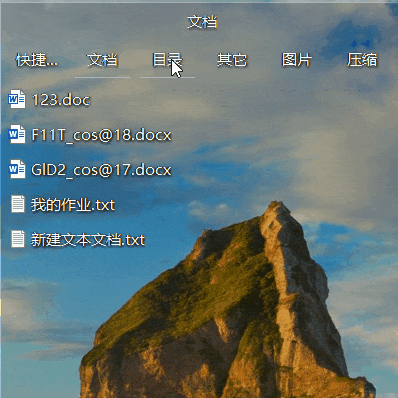This screenshot has width=398, height=398.
Task: Switch to the 目录 tab
Action: (x=167, y=60)
